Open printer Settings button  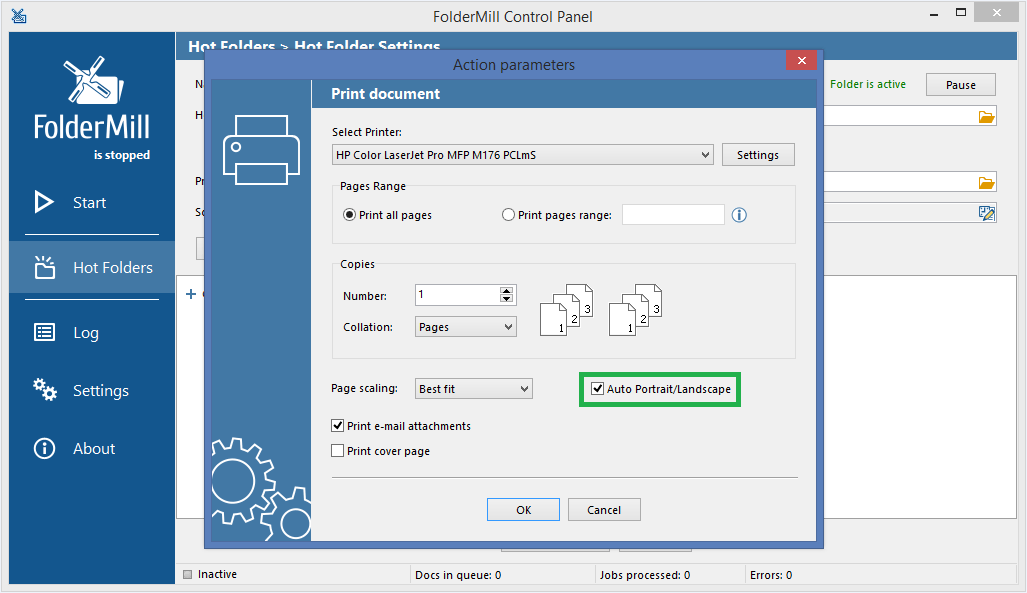758,155
